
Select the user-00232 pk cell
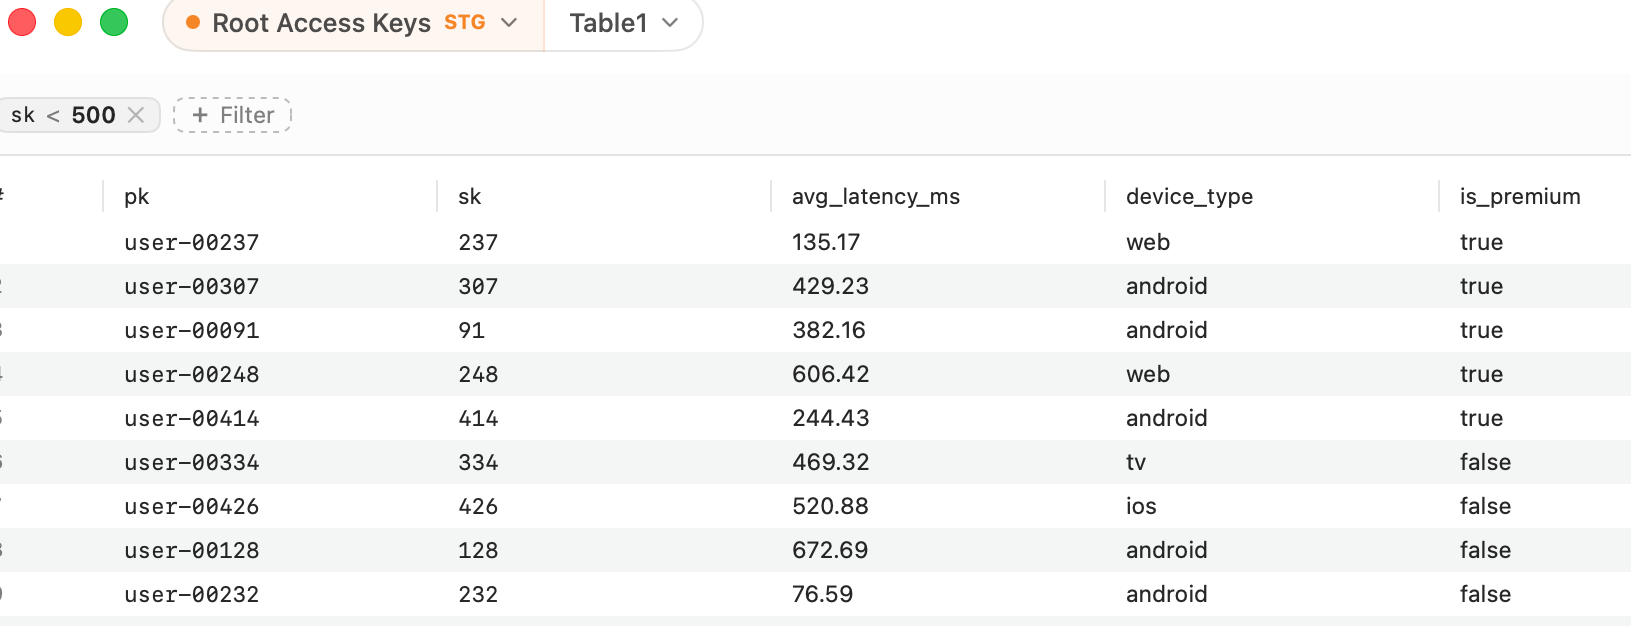tap(192, 594)
